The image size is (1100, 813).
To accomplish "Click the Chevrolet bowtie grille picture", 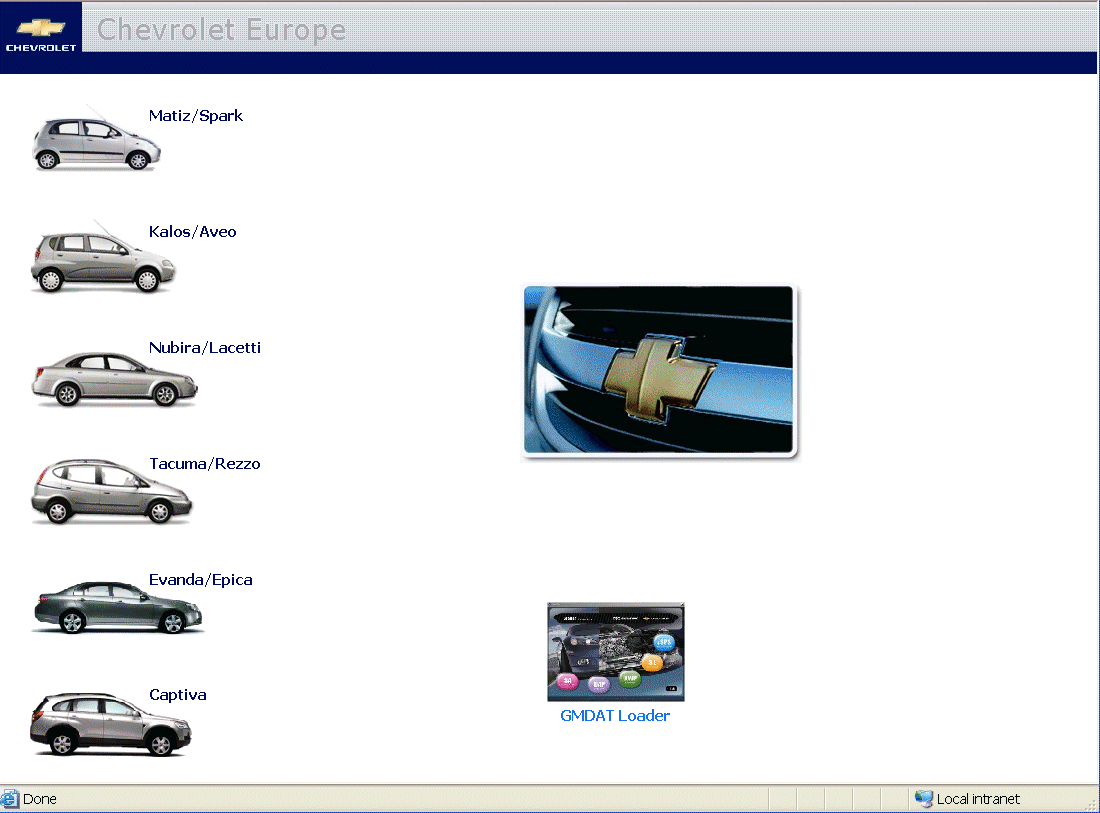I will coord(660,372).
